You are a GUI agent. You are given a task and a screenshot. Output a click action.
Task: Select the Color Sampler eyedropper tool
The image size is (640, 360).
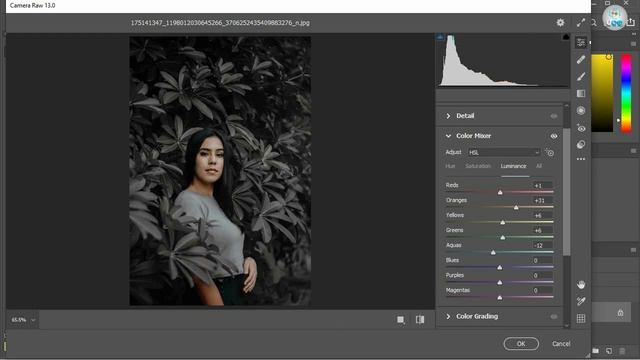coord(581,301)
